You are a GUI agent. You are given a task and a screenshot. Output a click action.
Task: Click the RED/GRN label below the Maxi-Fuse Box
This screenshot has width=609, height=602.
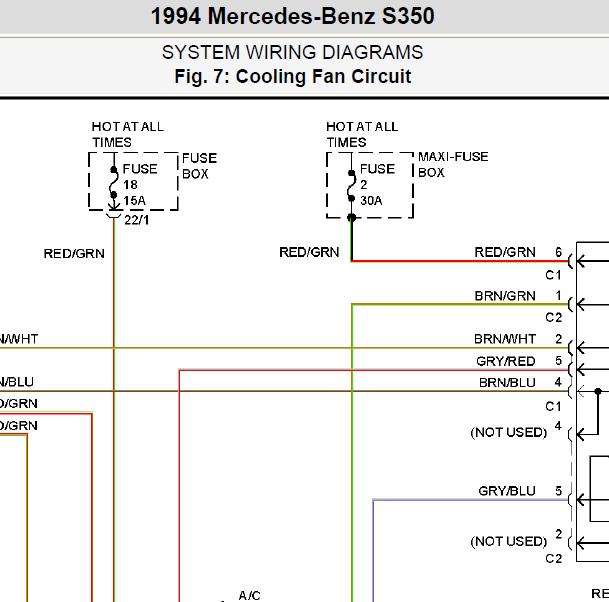[309, 252]
